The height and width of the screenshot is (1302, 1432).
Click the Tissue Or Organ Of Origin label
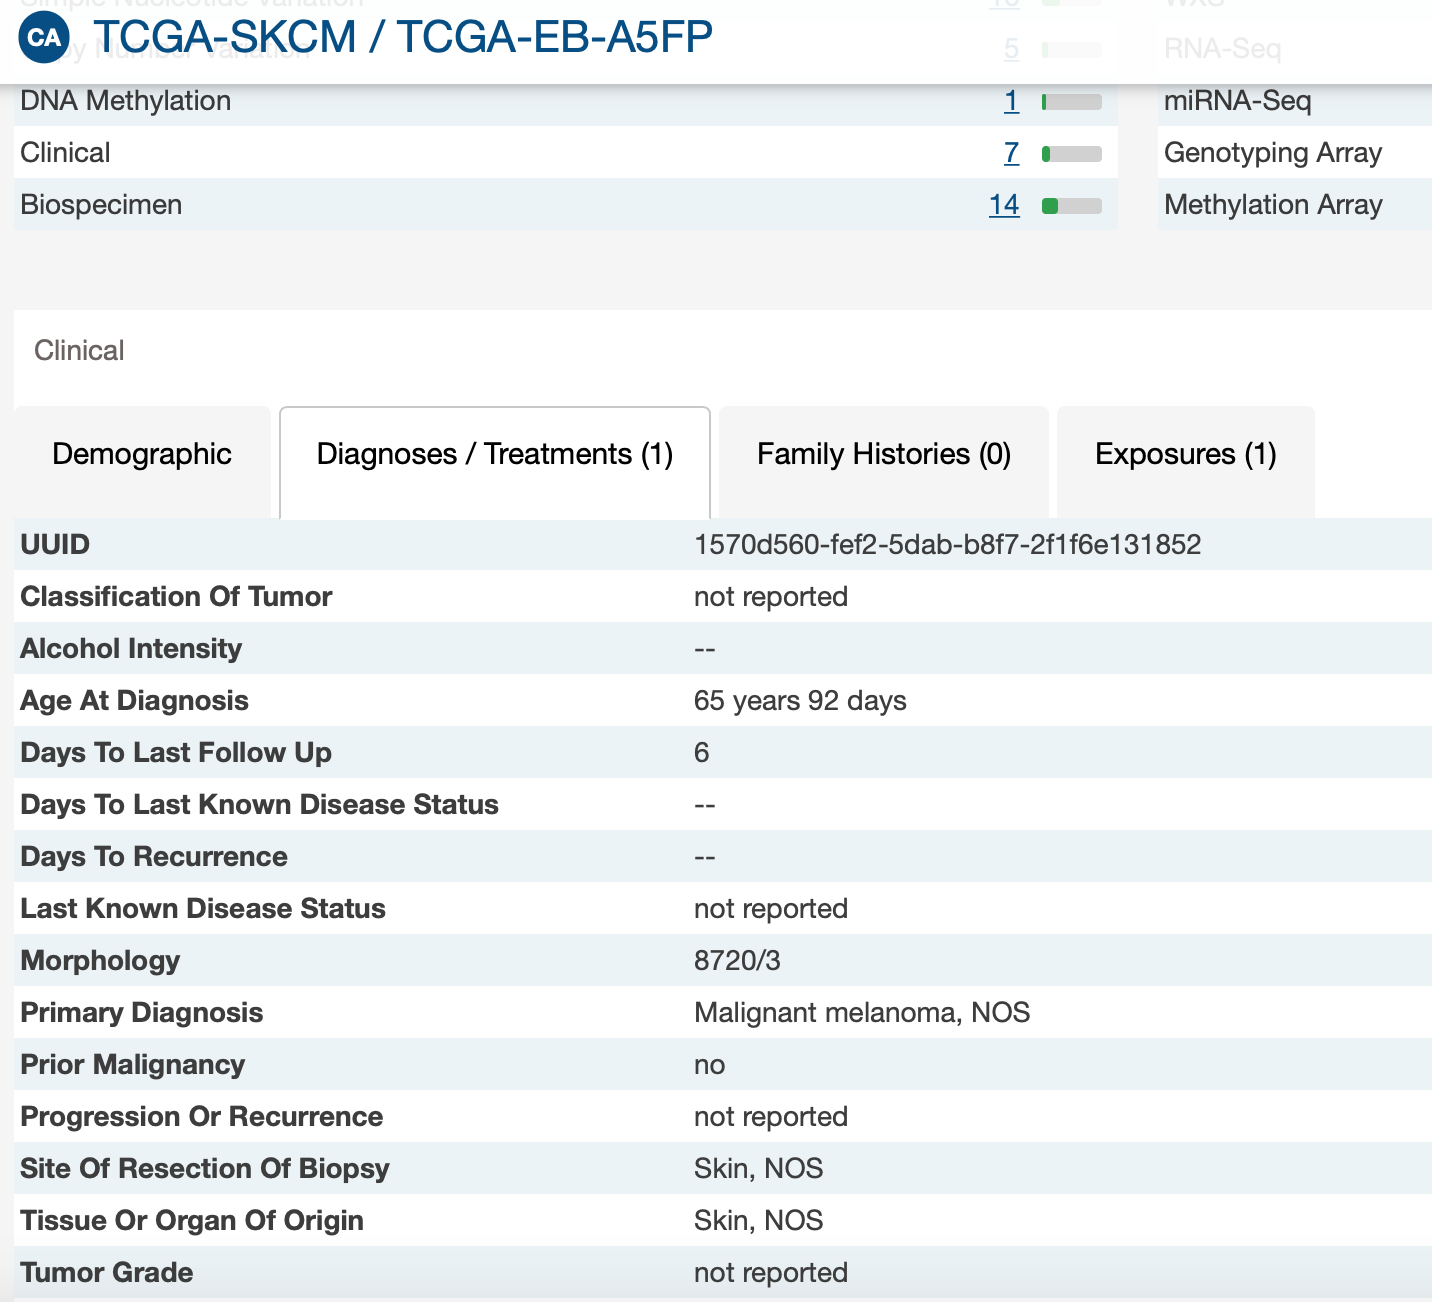point(192,1221)
